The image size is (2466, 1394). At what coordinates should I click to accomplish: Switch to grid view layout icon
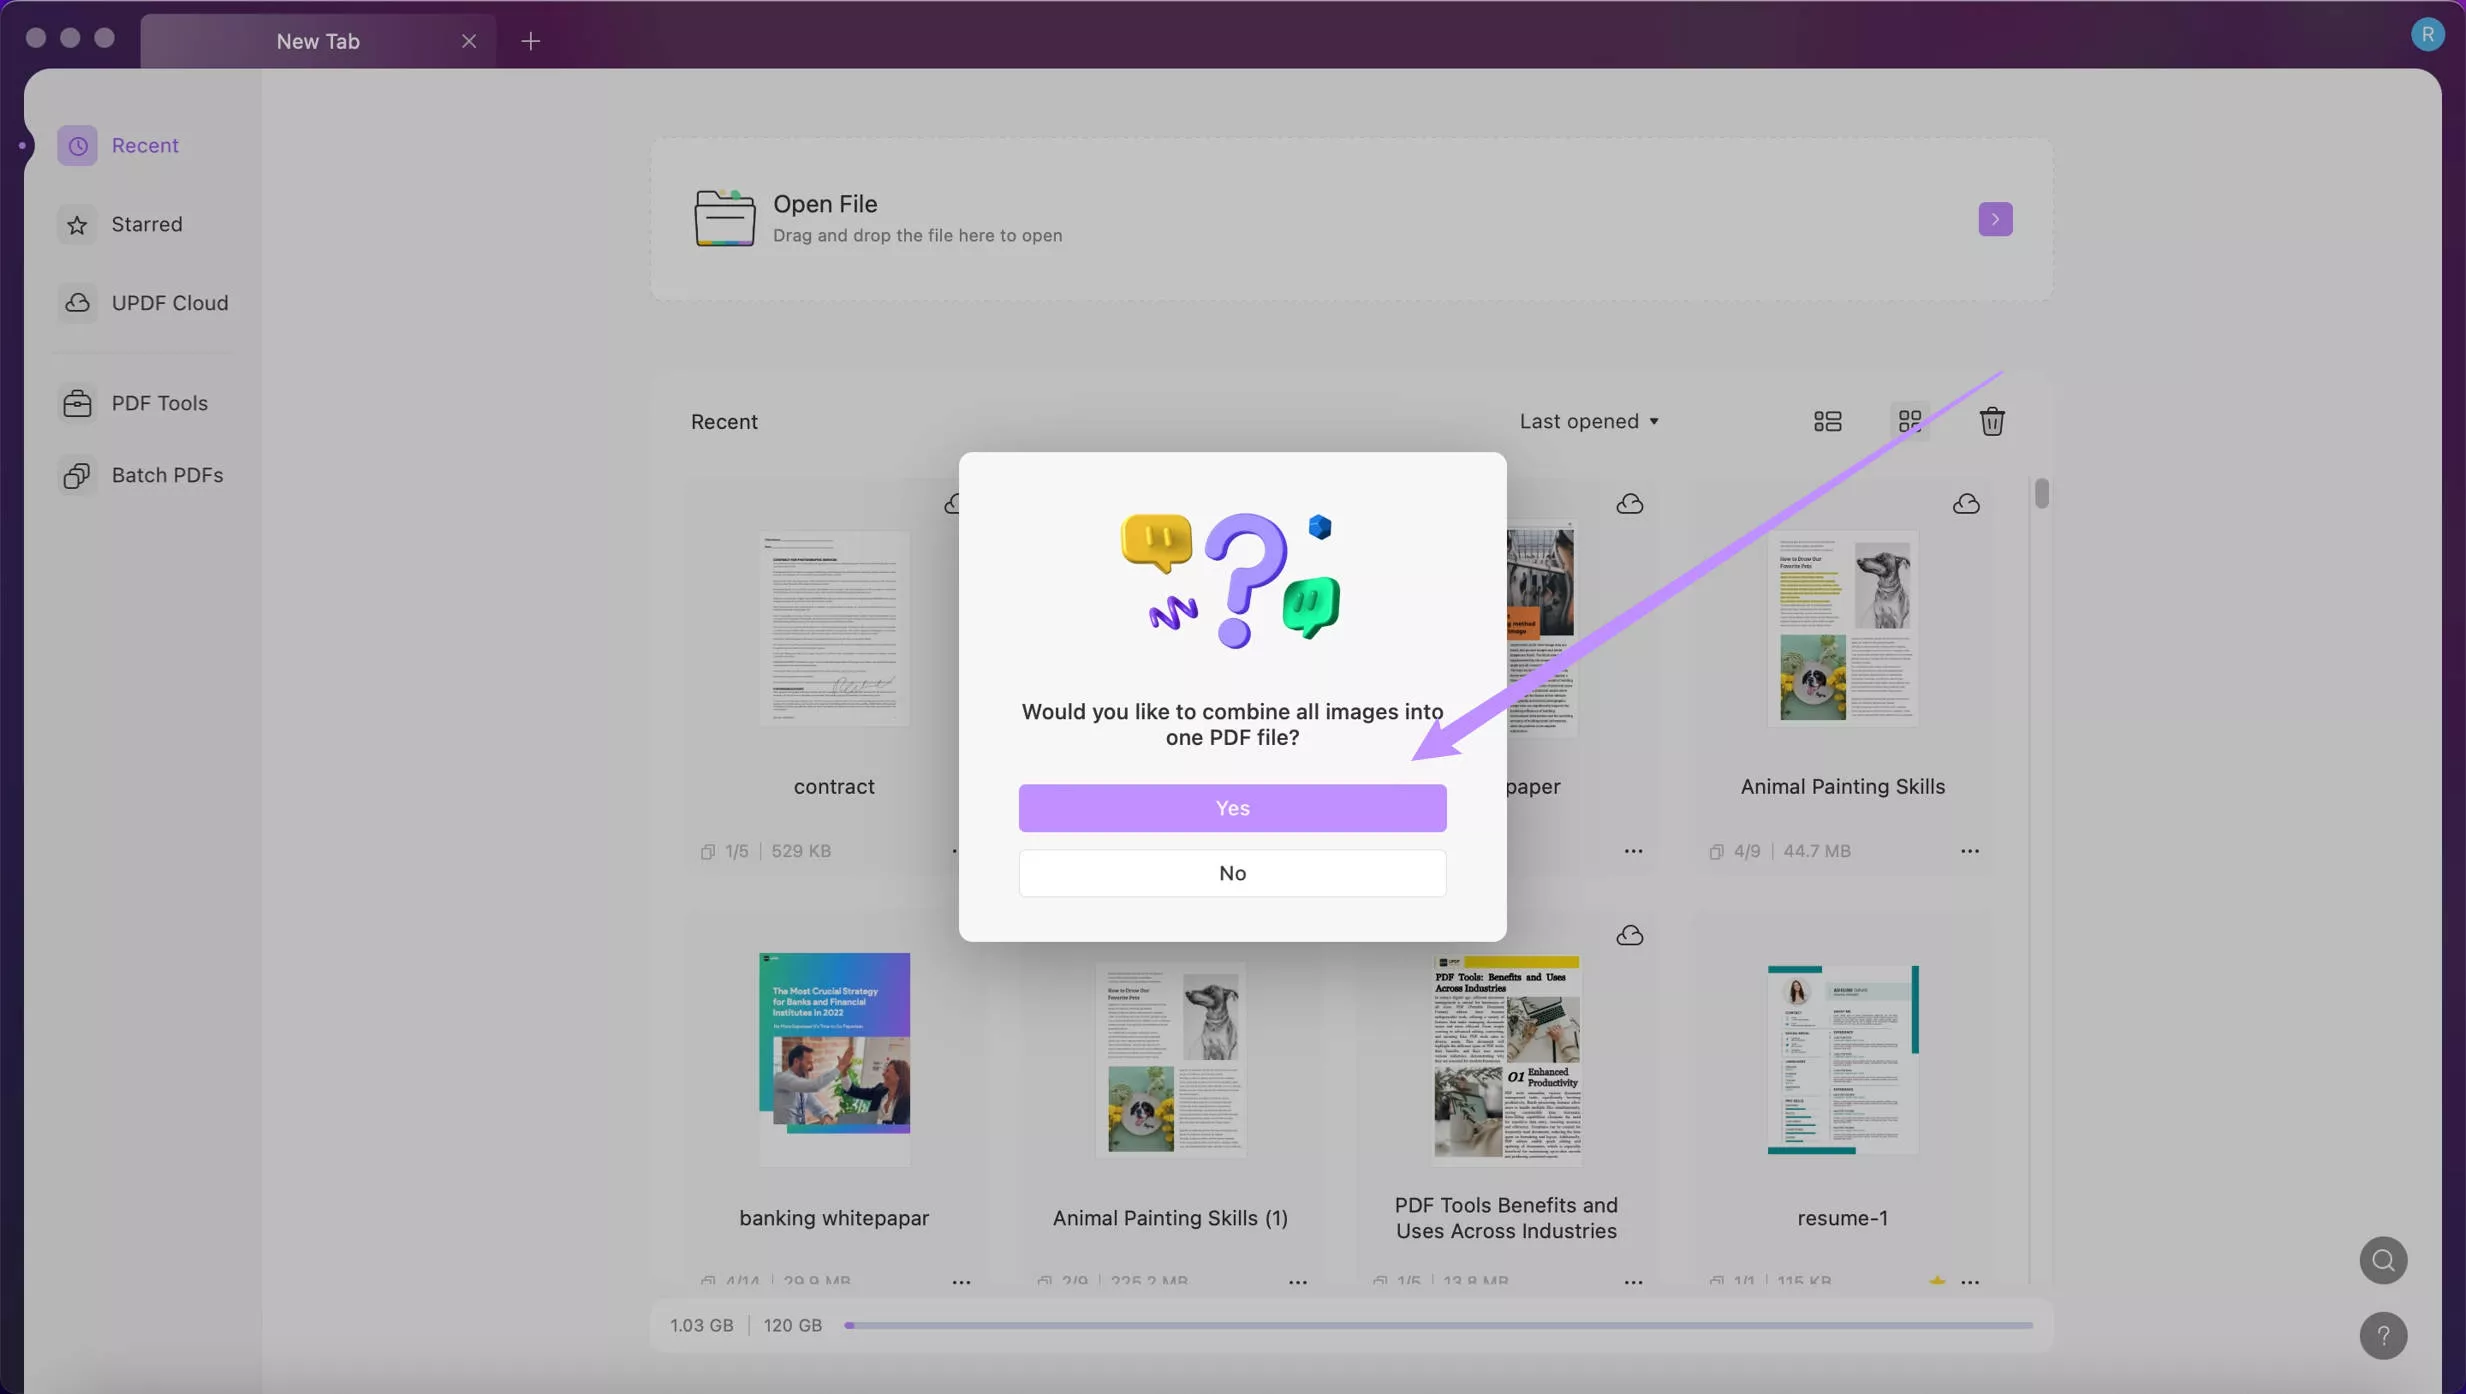1909,421
